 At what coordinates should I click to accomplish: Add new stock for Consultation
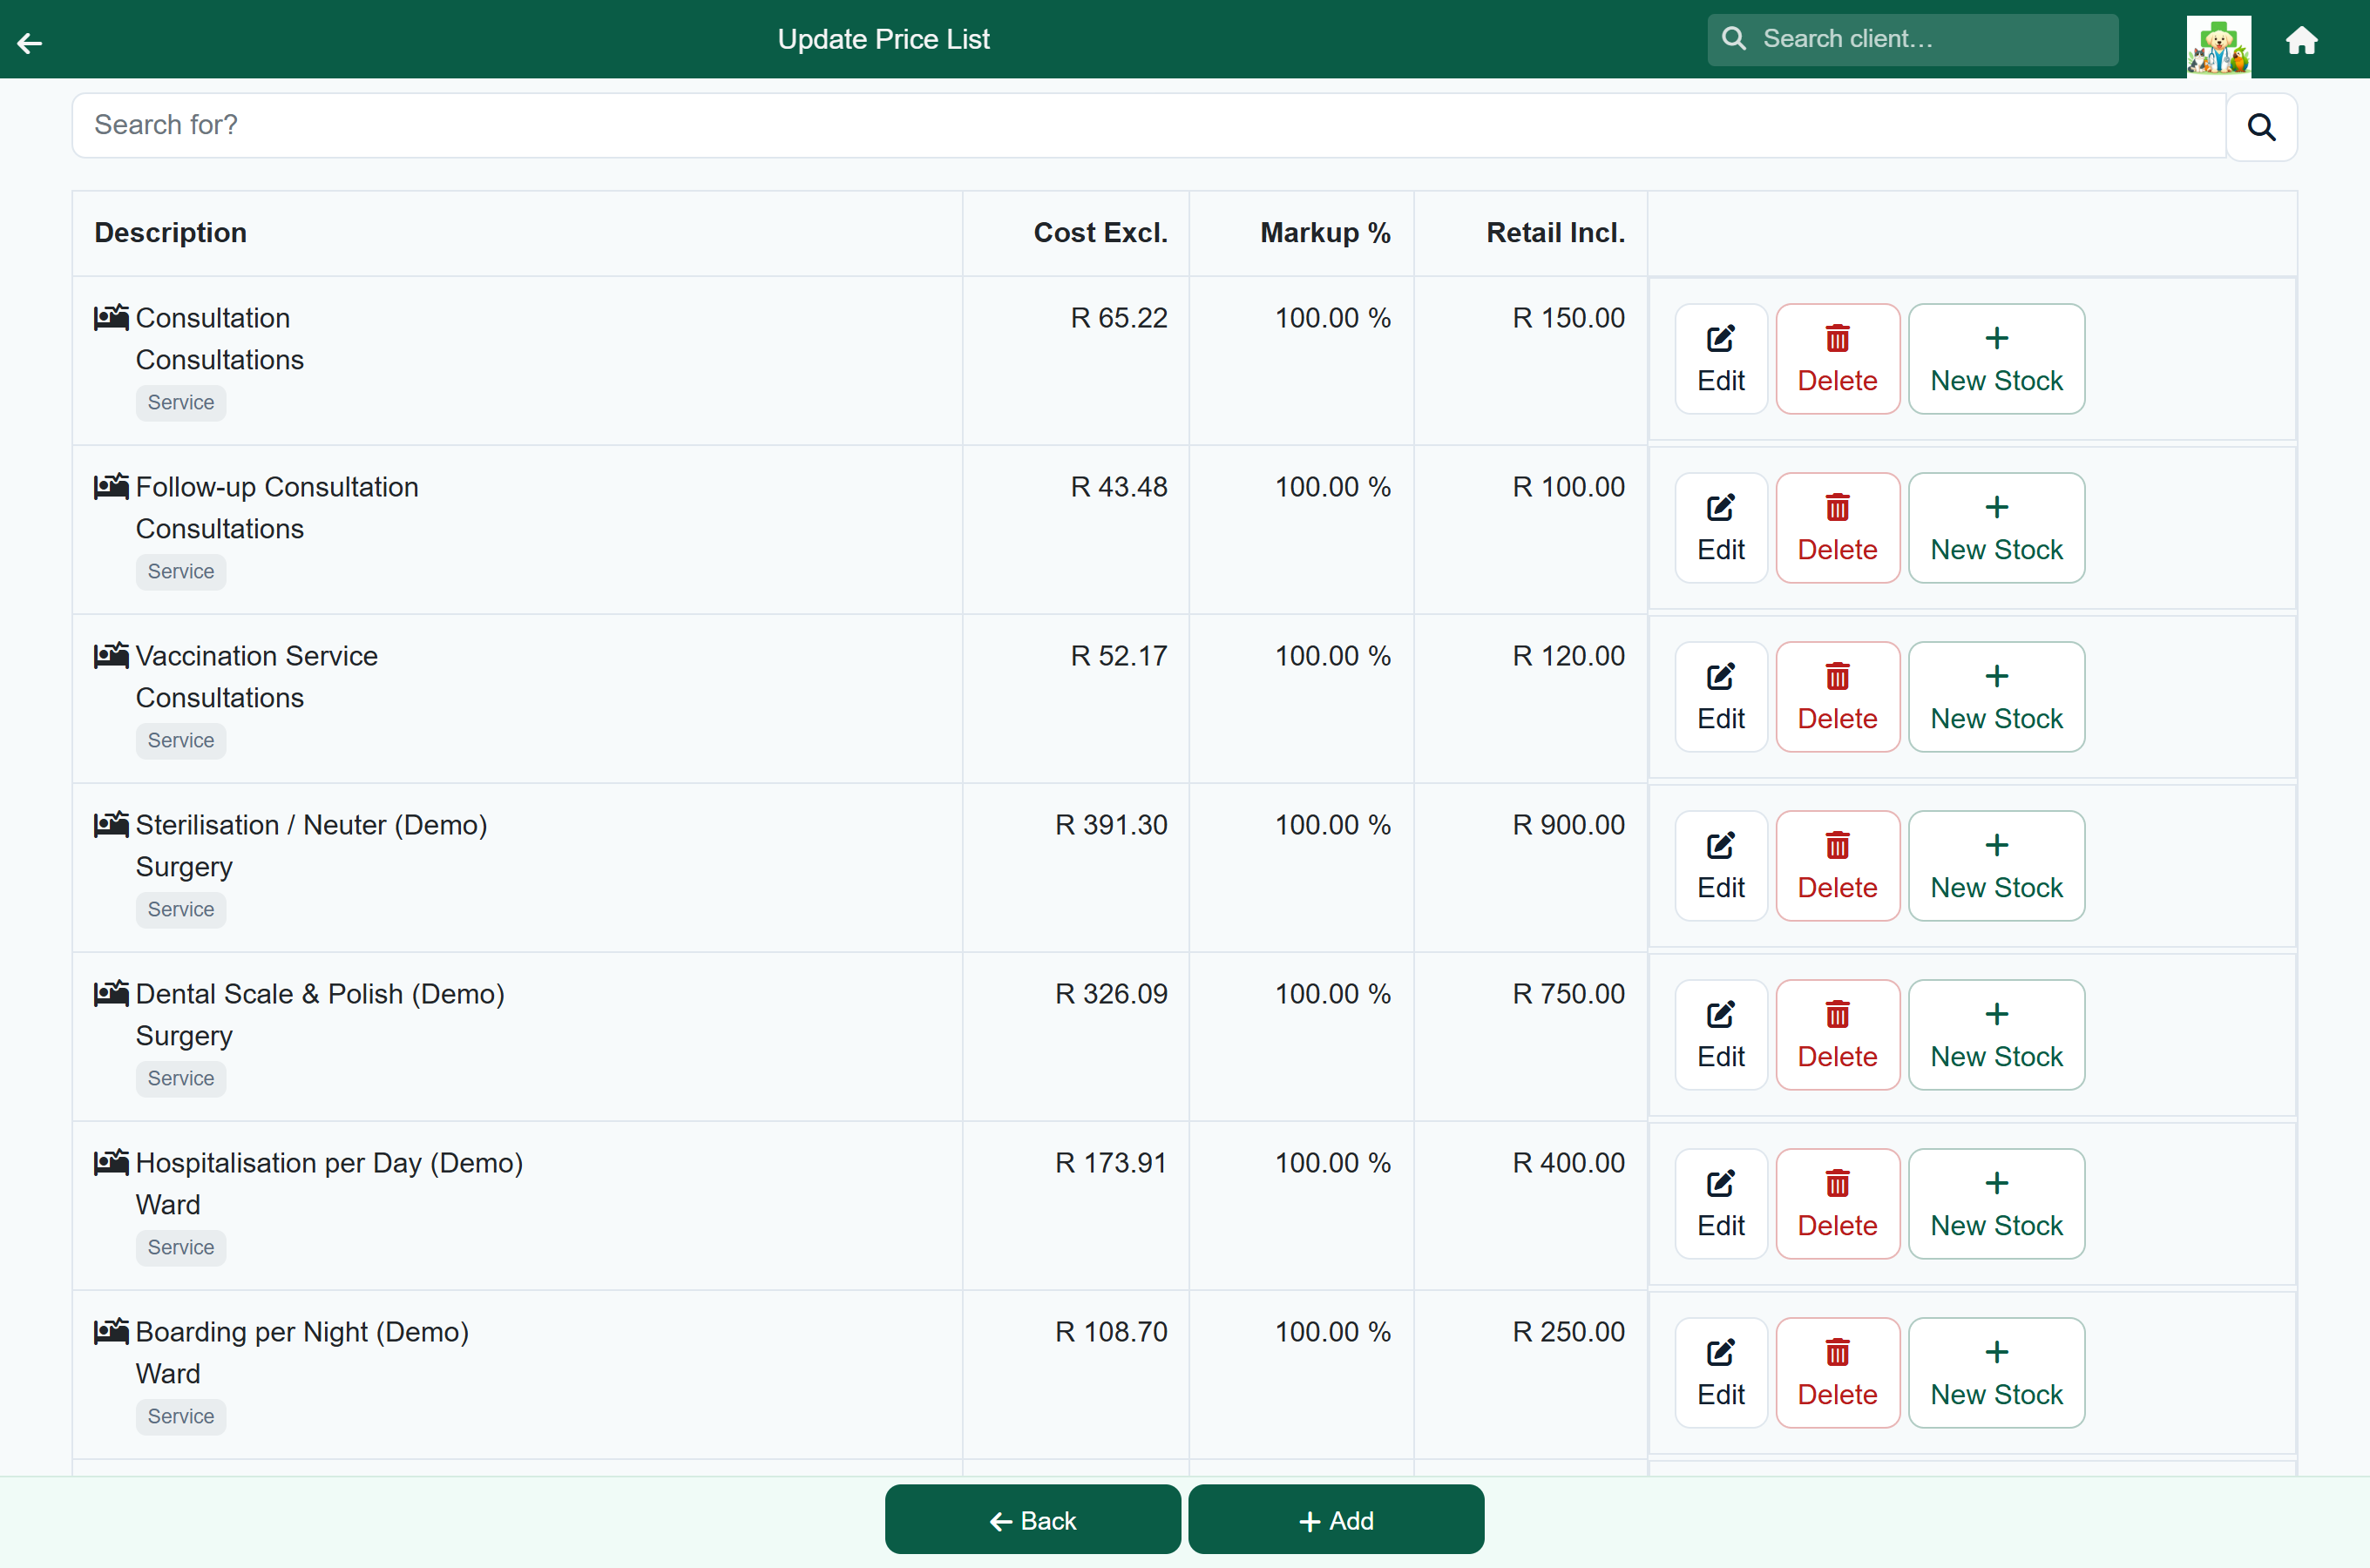tap(1997, 359)
